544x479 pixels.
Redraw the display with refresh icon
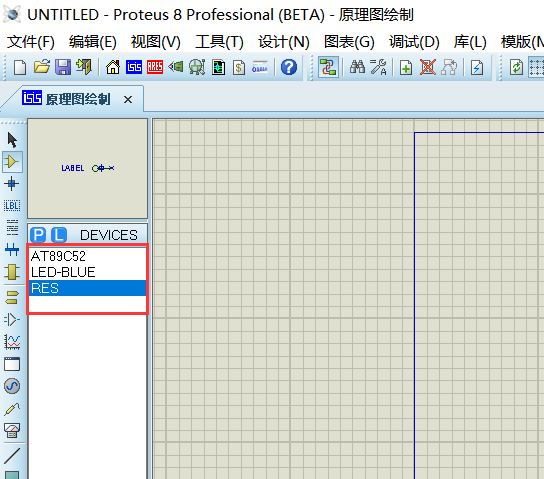[x=516, y=67]
